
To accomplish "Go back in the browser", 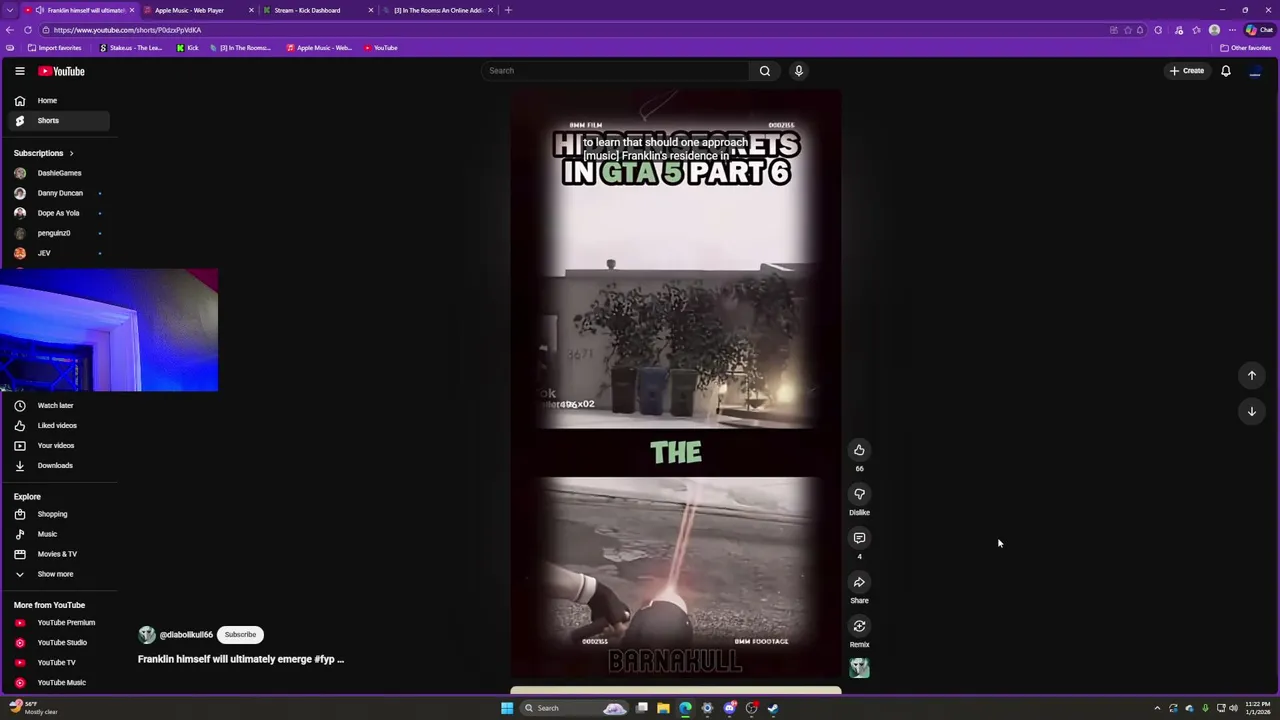I will click(x=10, y=30).
